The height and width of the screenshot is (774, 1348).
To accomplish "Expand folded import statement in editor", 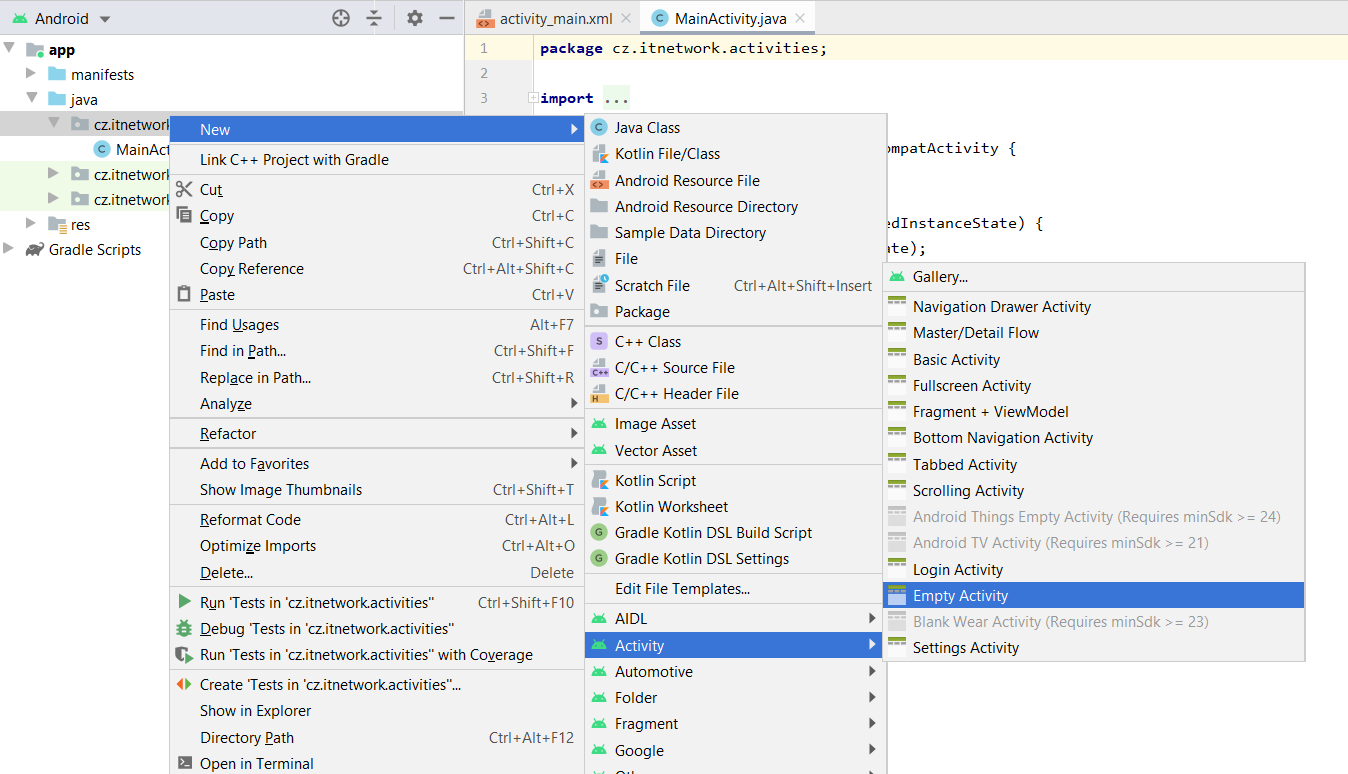I will click(x=533, y=98).
